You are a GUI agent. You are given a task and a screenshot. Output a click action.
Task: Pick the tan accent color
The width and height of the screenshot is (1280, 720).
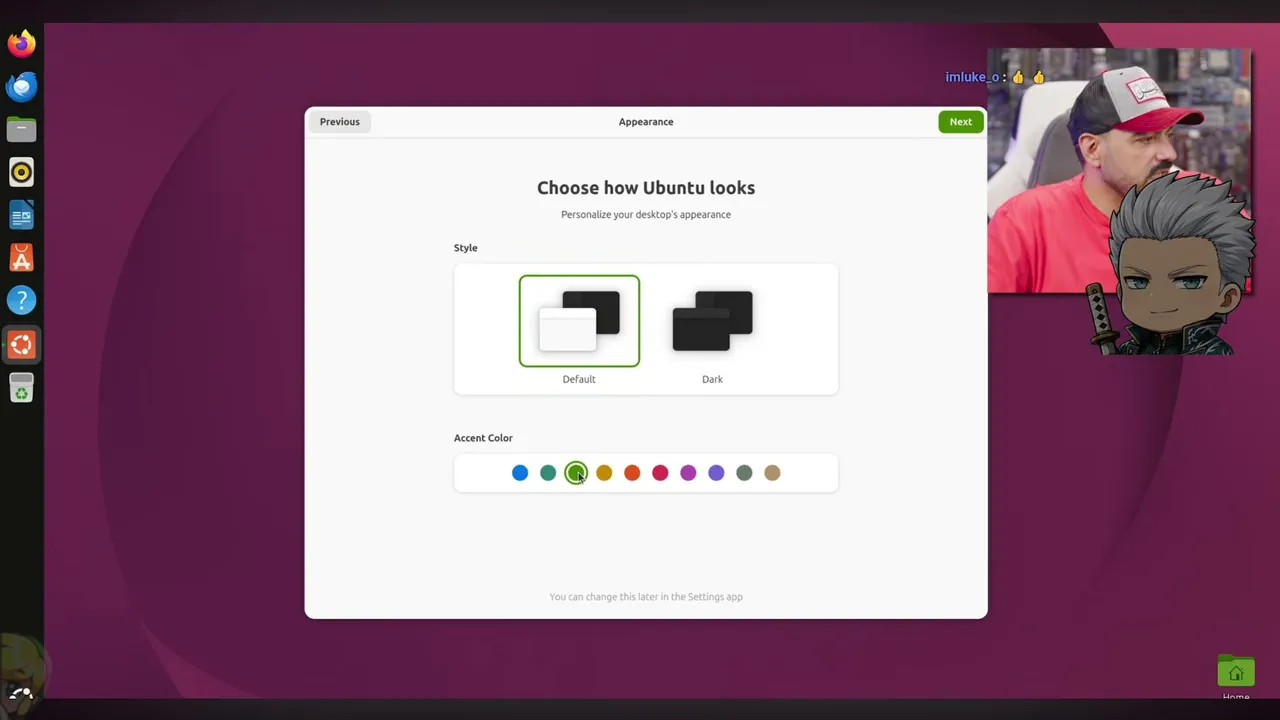pos(772,473)
